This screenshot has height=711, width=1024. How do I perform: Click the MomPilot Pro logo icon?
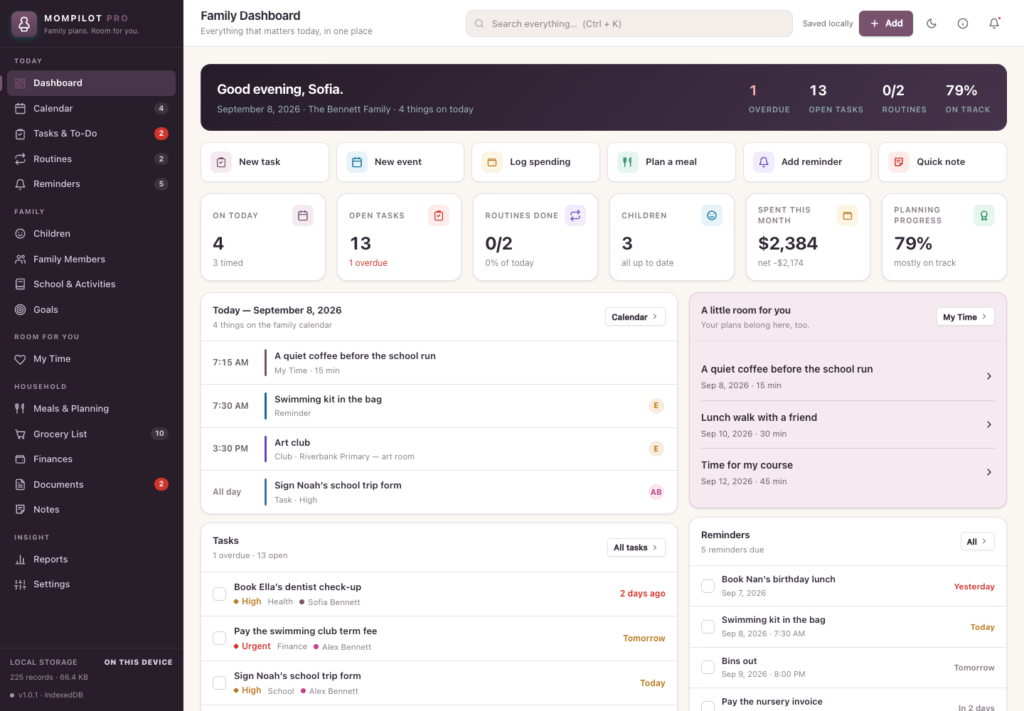click(x=24, y=24)
